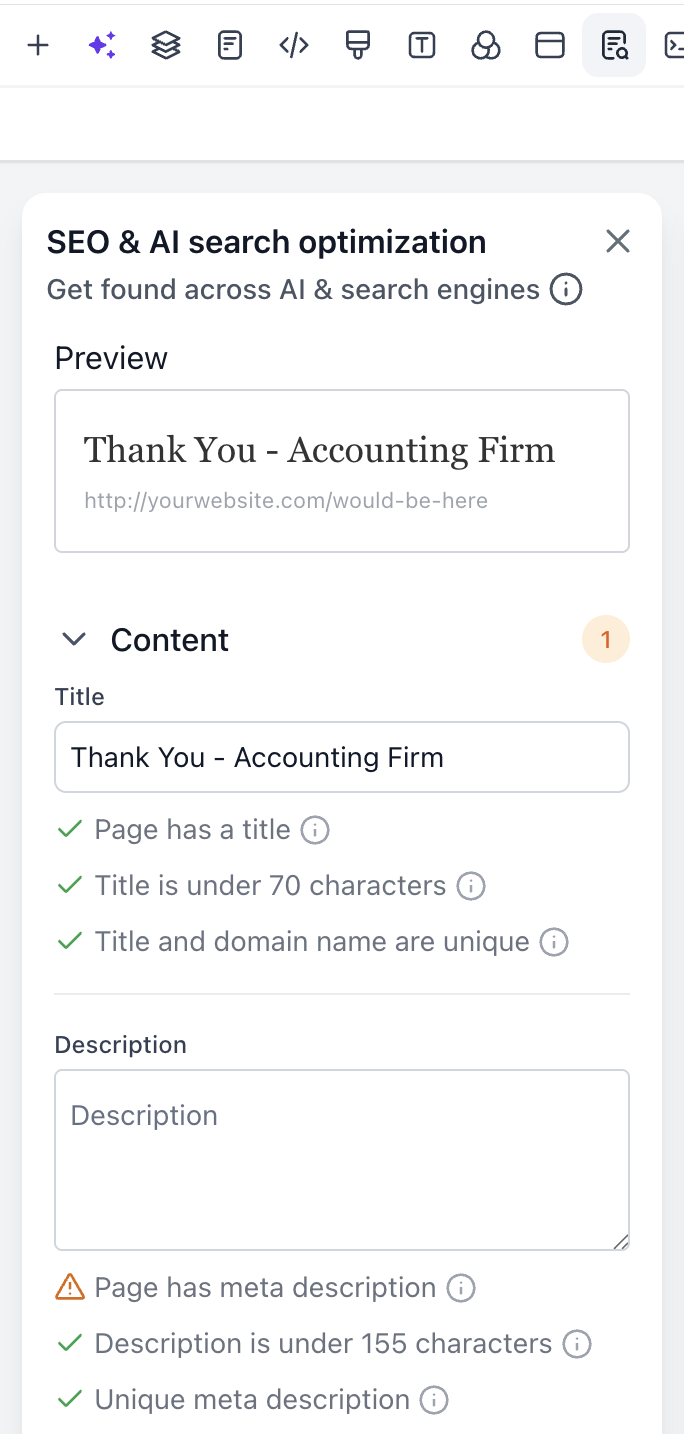Open the AI assistant sparkle icon
The width and height of the screenshot is (684, 1434).
(x=101, y=45)
